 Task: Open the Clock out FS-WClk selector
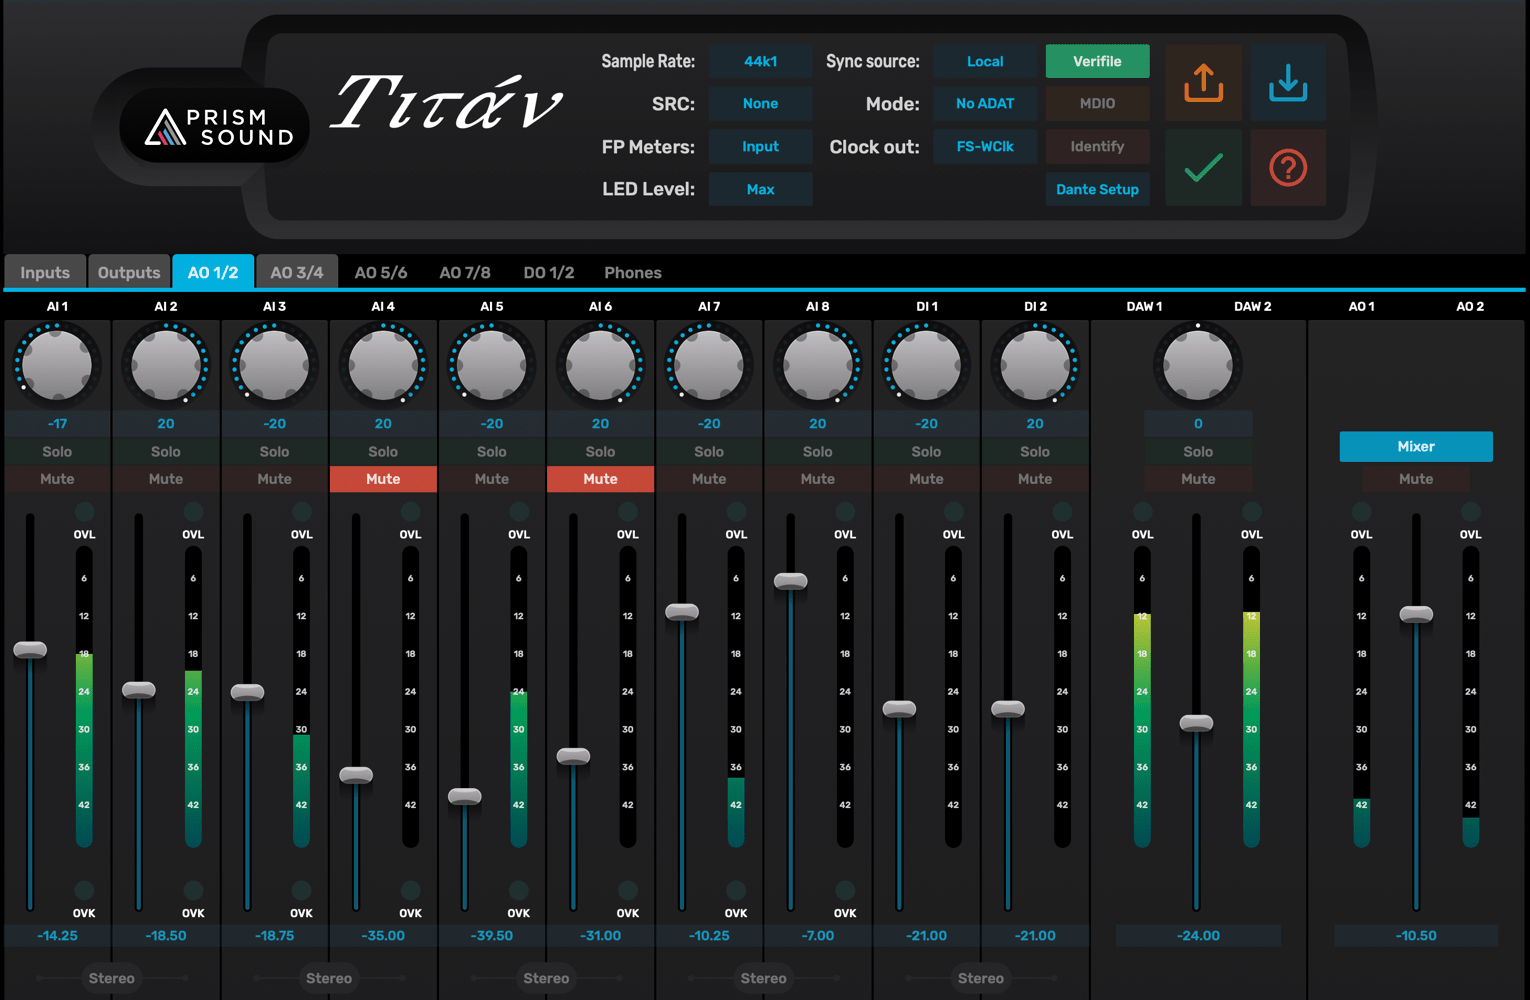coord(984,146)
